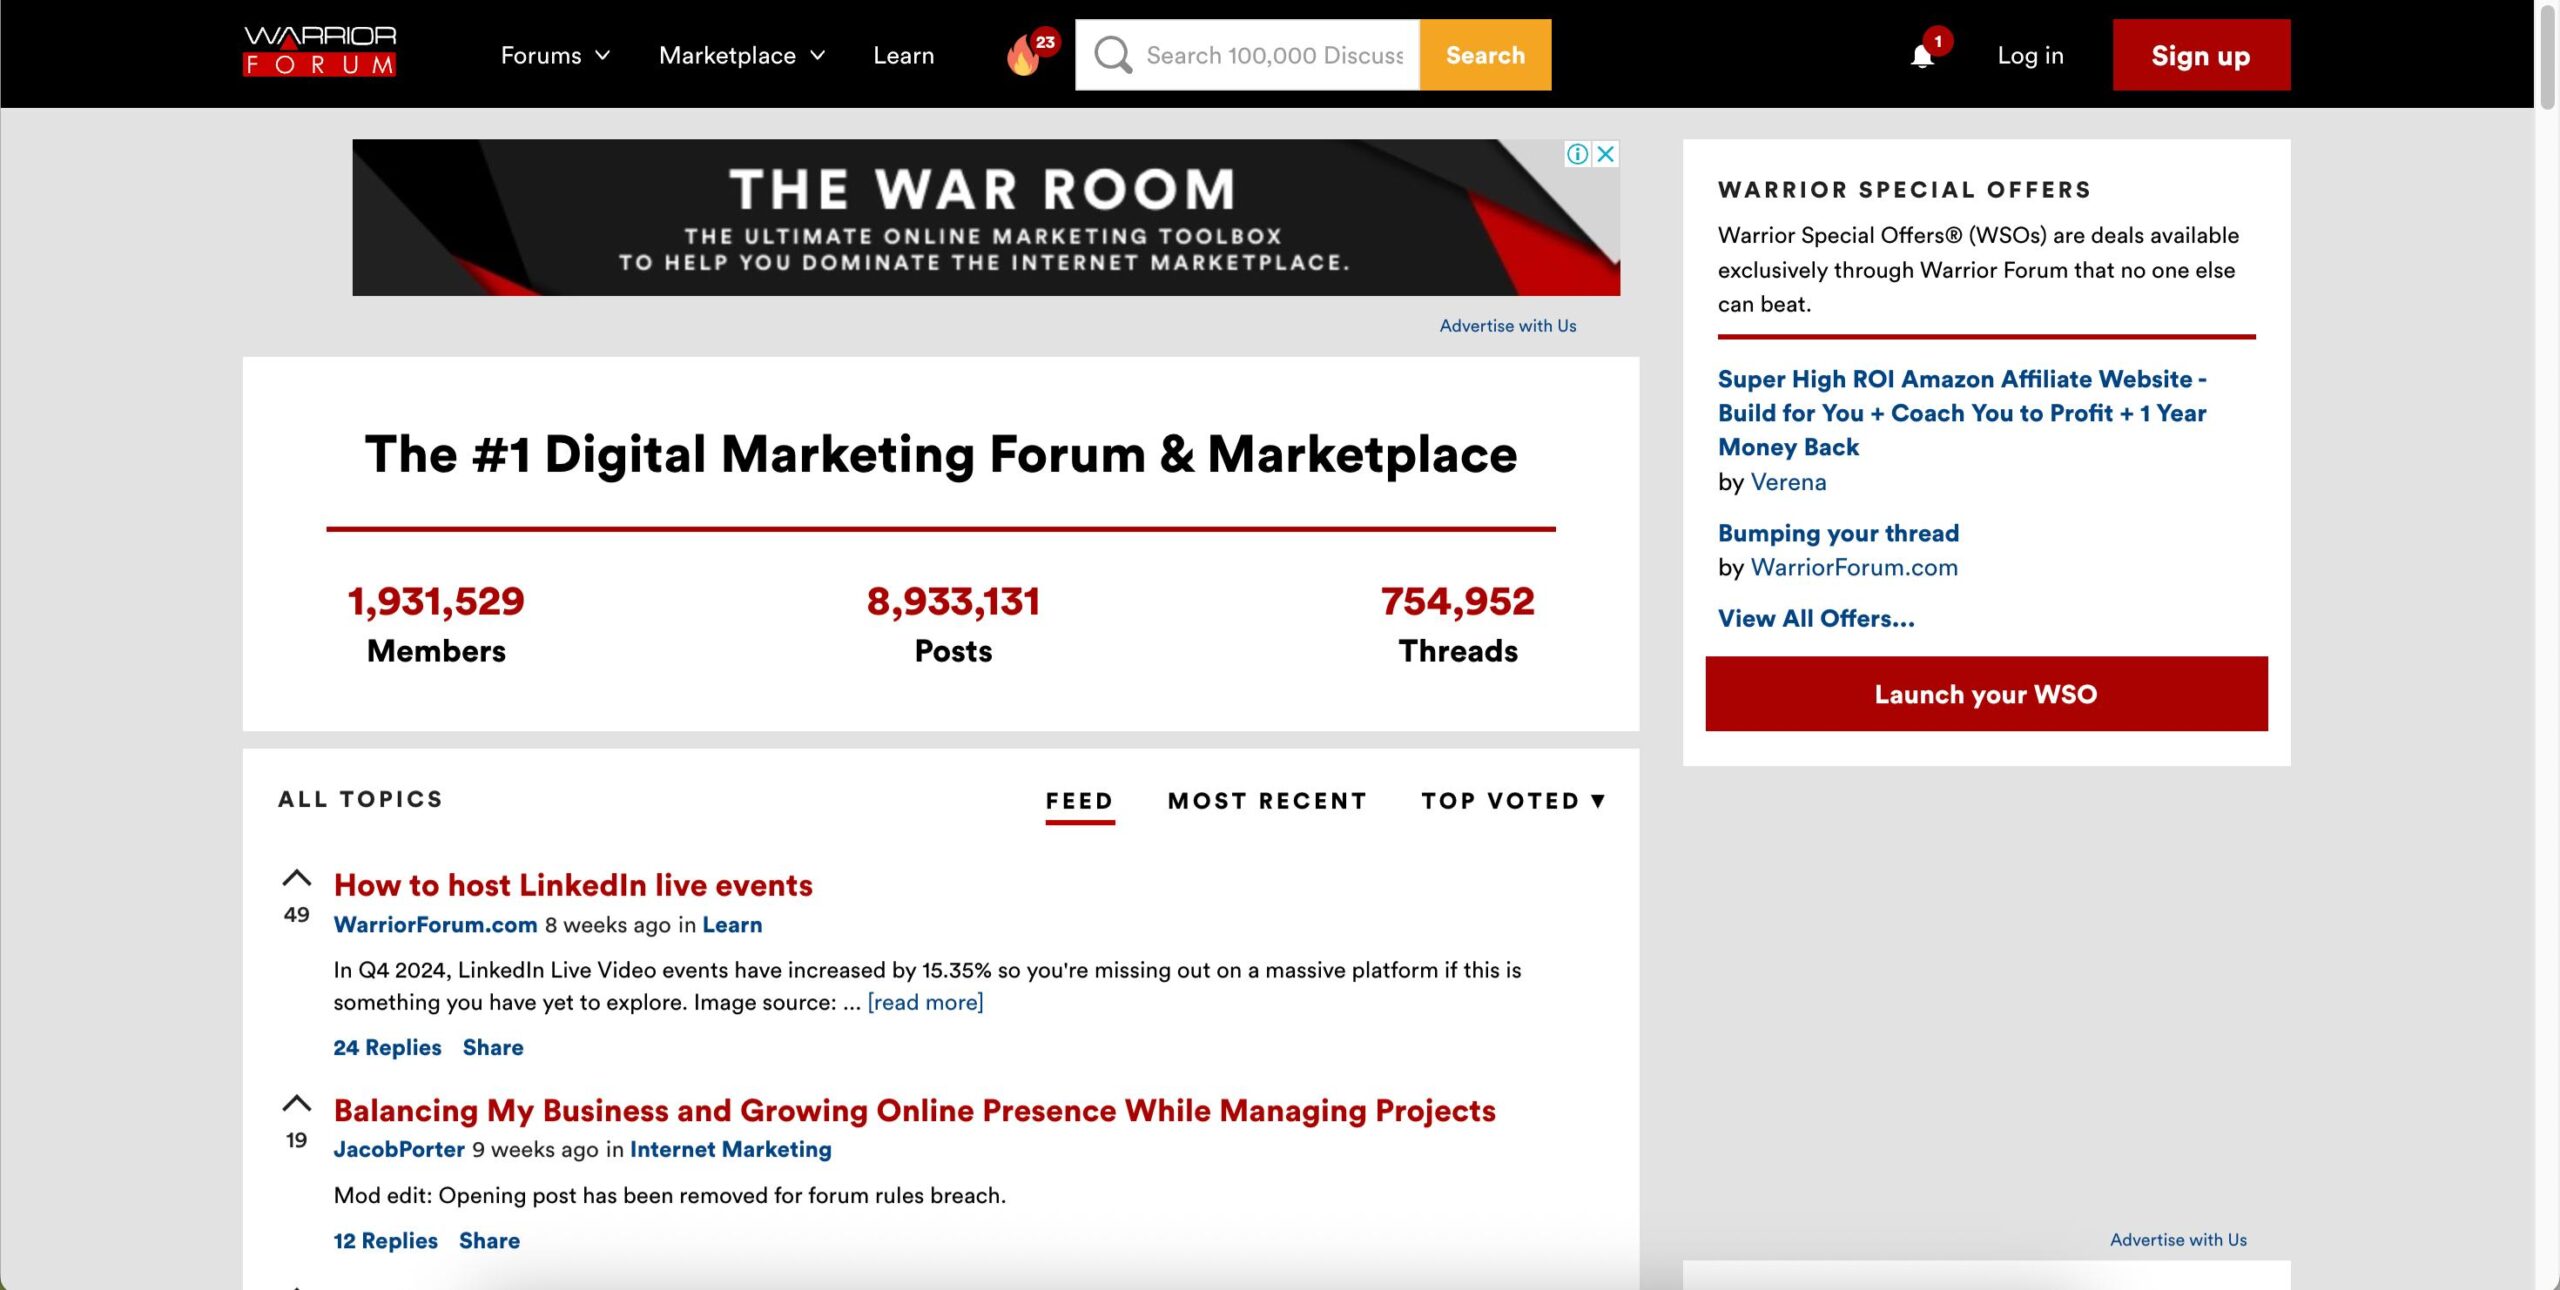This screenshot has width=2560, height=1290.
Task: Click WarriorForum.com author of LinkedIn thread
Action: tap(435, 925)
